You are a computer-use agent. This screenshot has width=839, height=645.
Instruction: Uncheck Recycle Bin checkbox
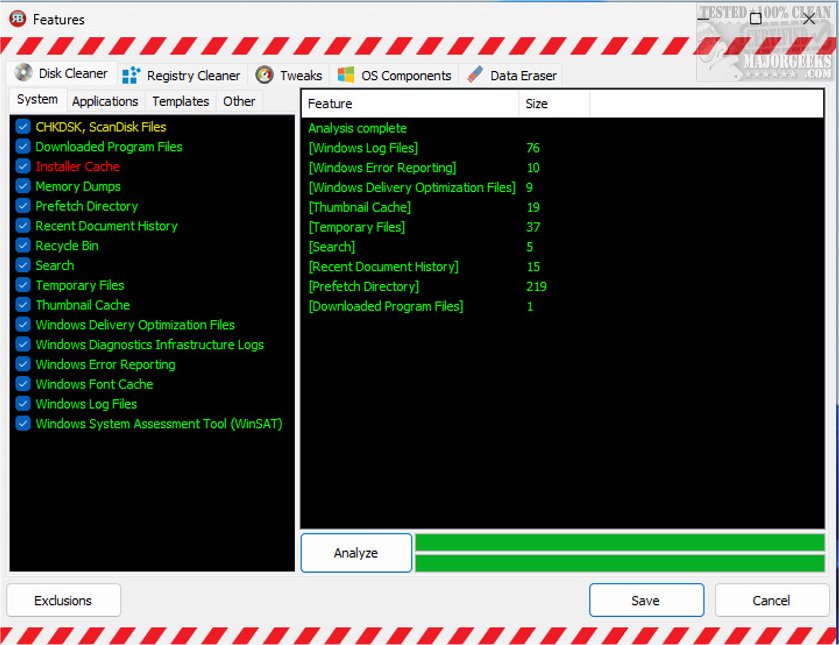pyautogui.click(x=23, y=245)
